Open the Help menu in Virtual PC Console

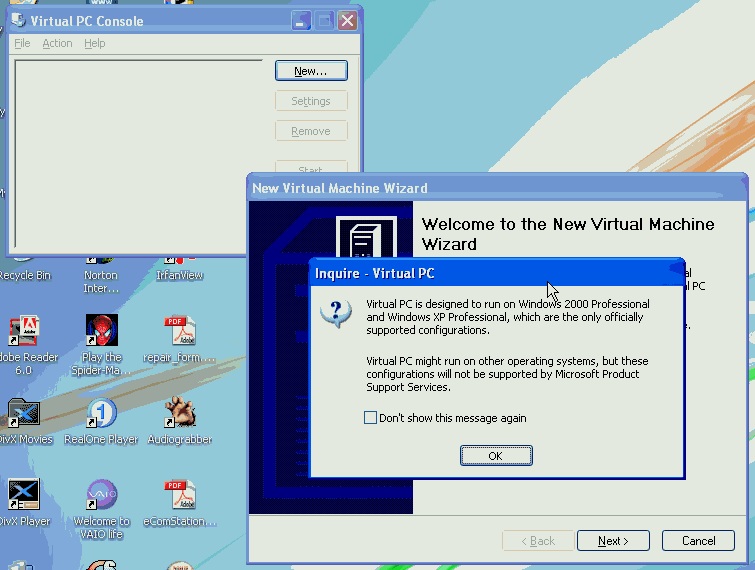point(95,43)
